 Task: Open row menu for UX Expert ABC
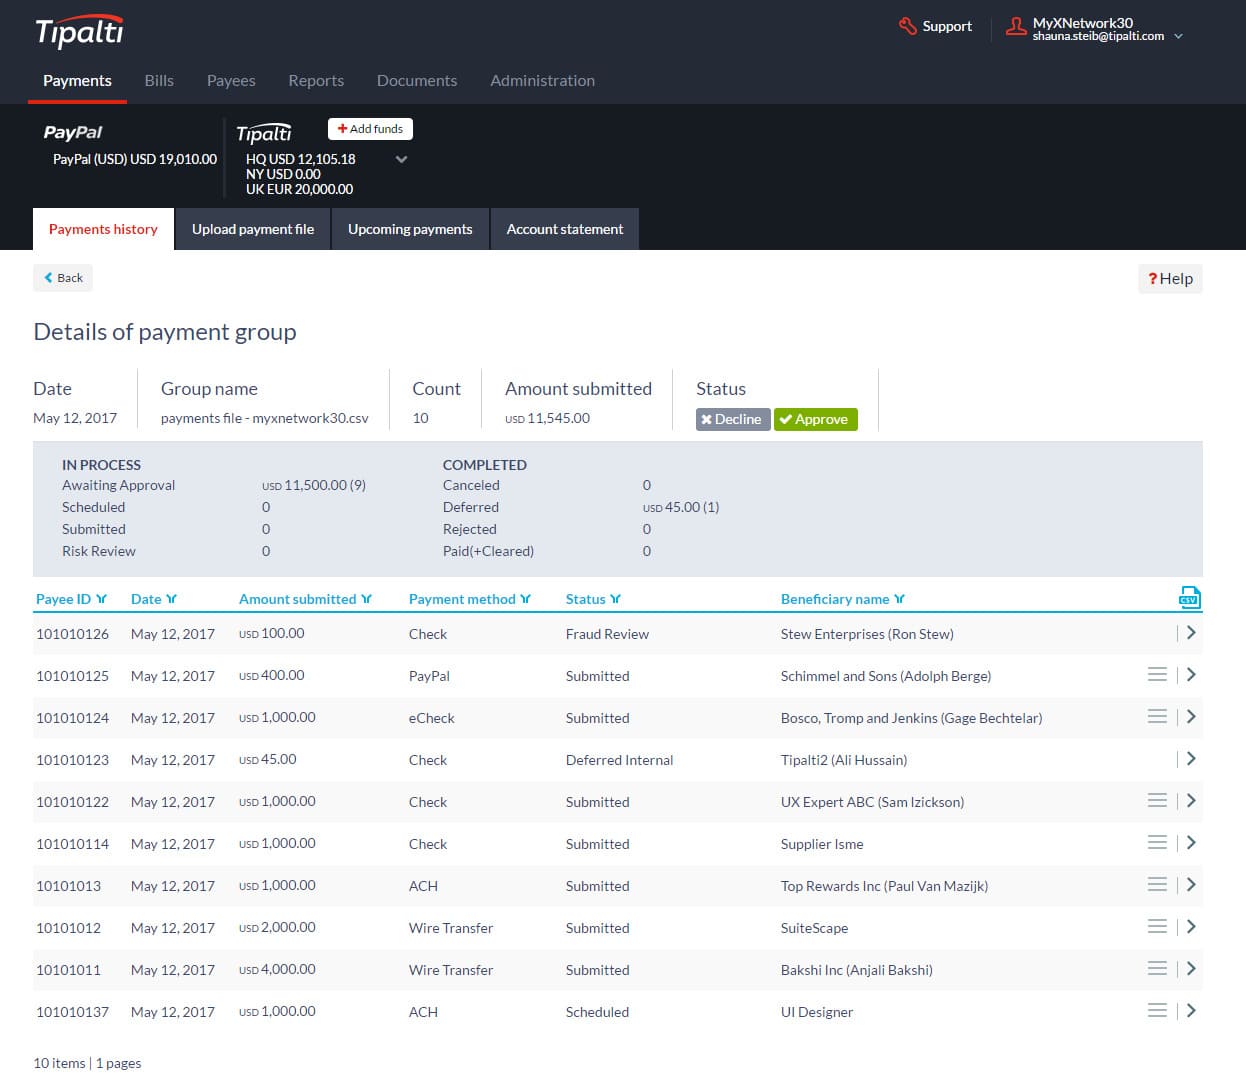click(x=1157, y=801)
